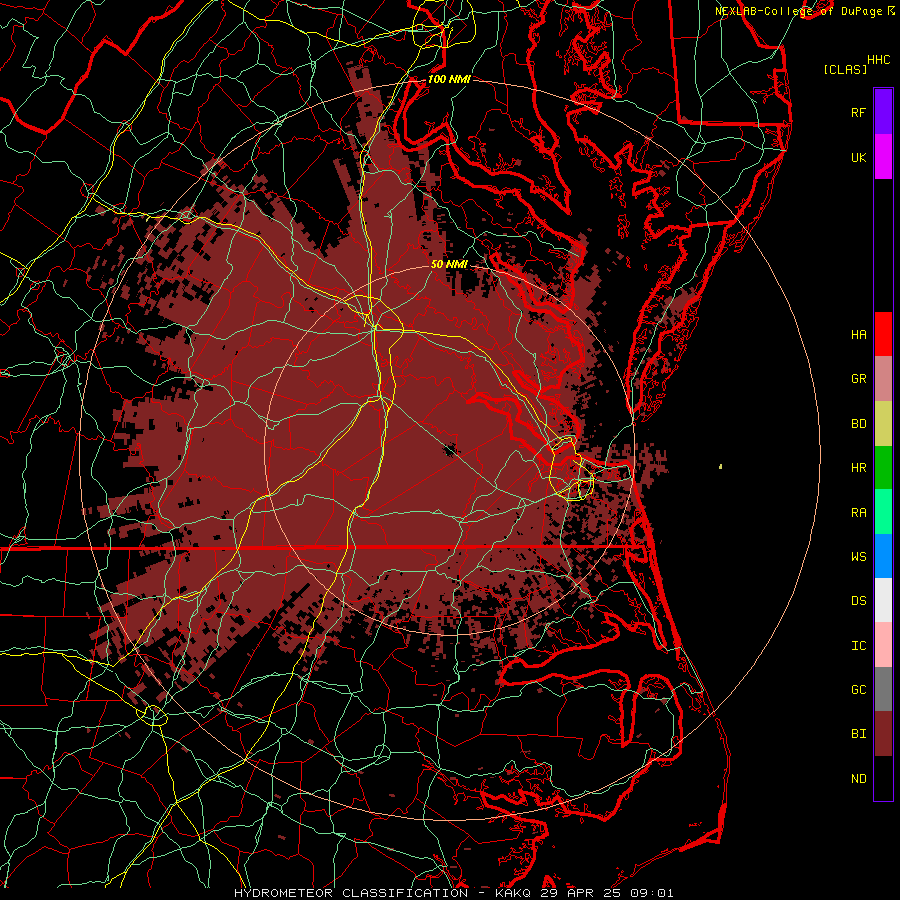
Task: Click the IC pink legend swatch
Action: [883, 645]
